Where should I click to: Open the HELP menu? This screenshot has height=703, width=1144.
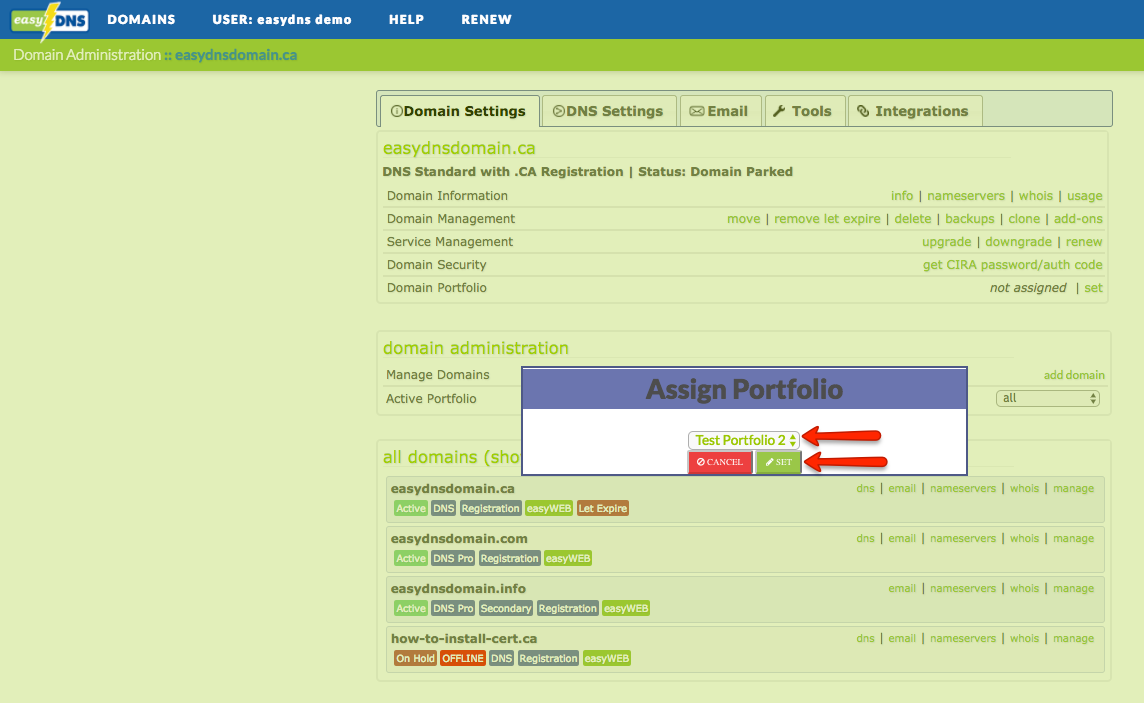click(x=406, y=20)
